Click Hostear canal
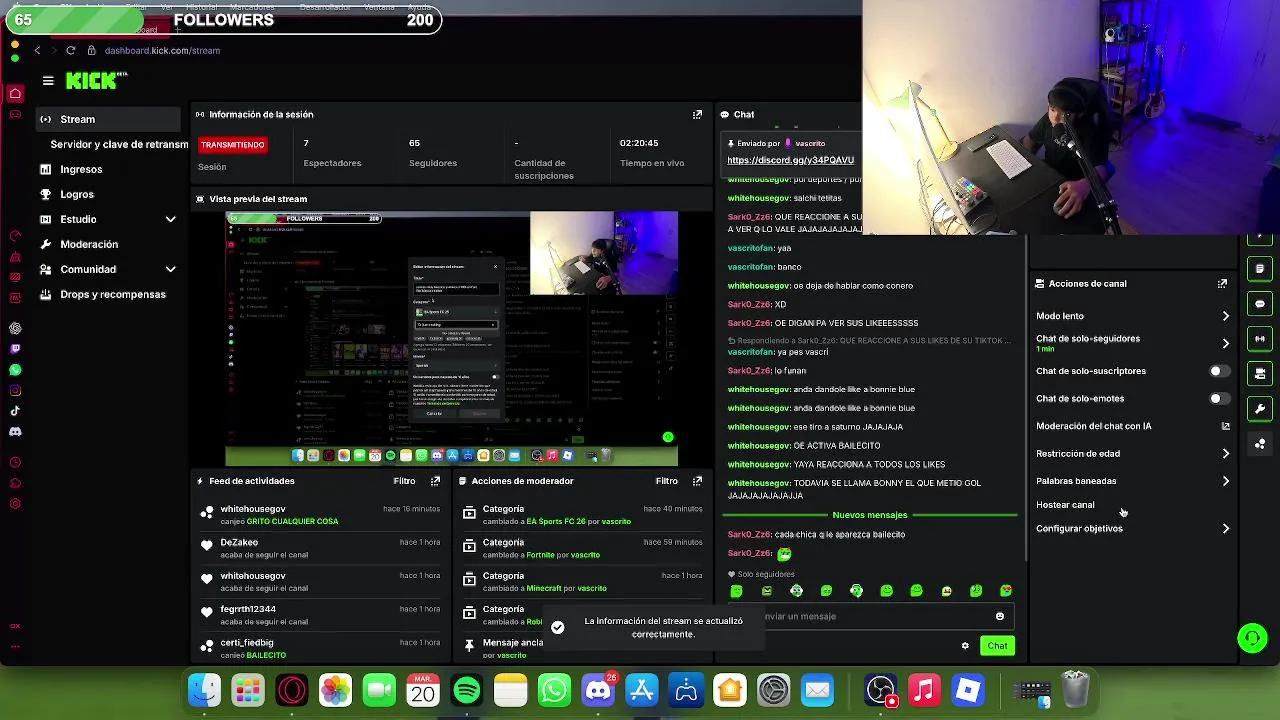Screen dimensions: 1280x720 (1065, 505)
